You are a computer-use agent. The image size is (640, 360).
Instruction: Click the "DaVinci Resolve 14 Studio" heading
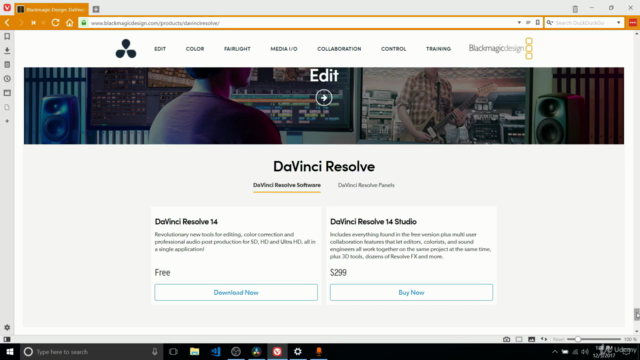[x=373, y=222]
